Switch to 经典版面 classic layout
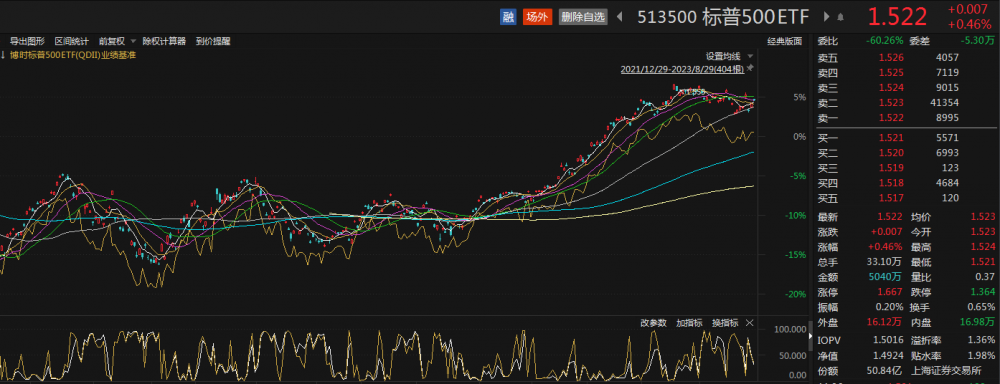This screenshot has width=1000, height=384. click(x=784, y=41)
